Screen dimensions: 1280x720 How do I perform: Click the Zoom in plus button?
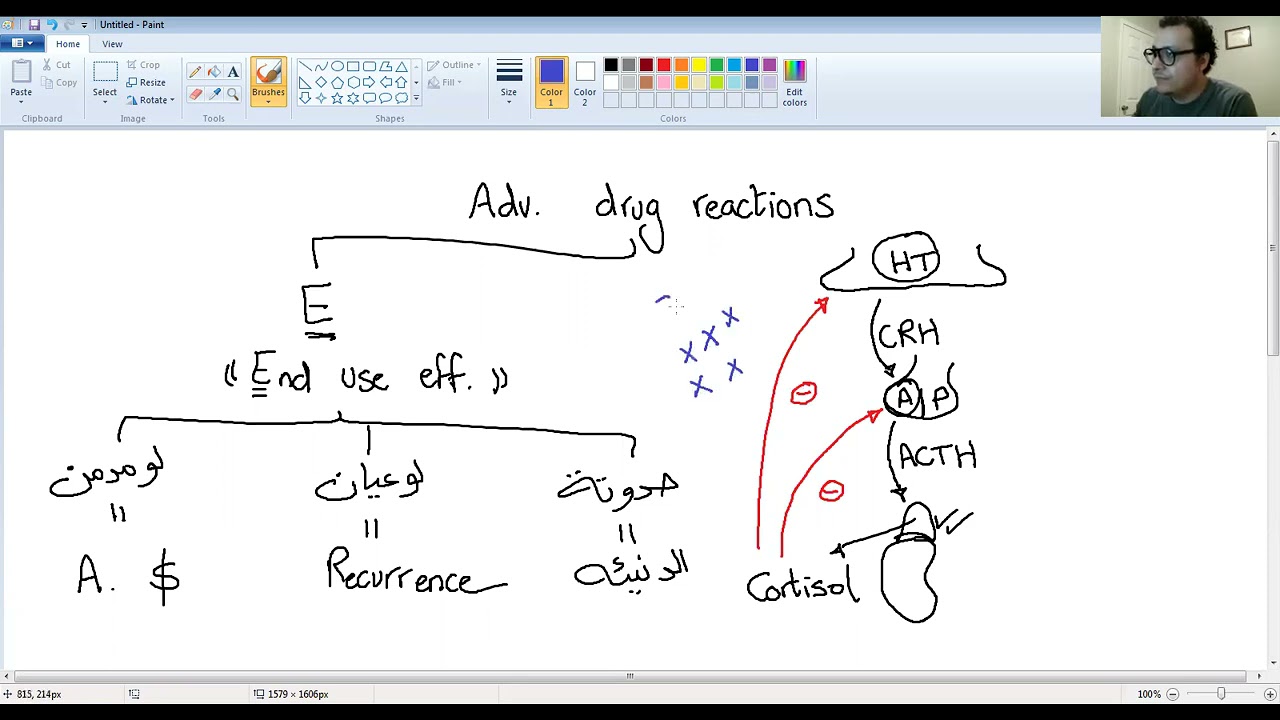[1270, 694]
